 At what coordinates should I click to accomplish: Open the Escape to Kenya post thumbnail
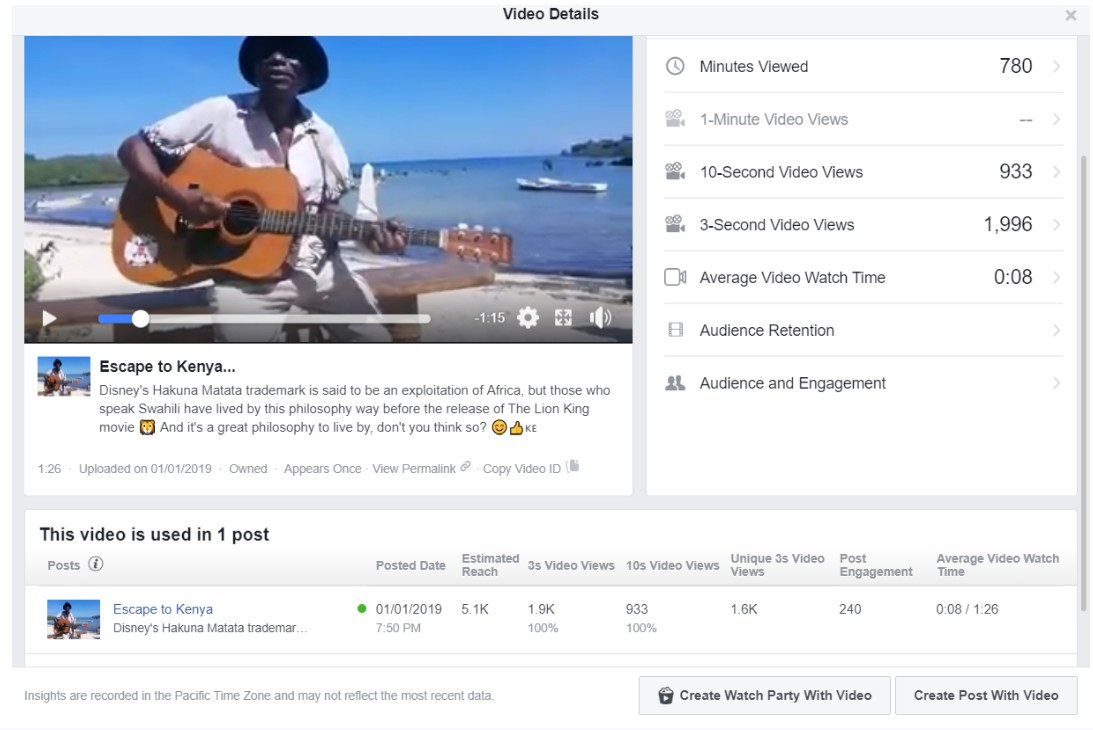(x=74, y=619)
